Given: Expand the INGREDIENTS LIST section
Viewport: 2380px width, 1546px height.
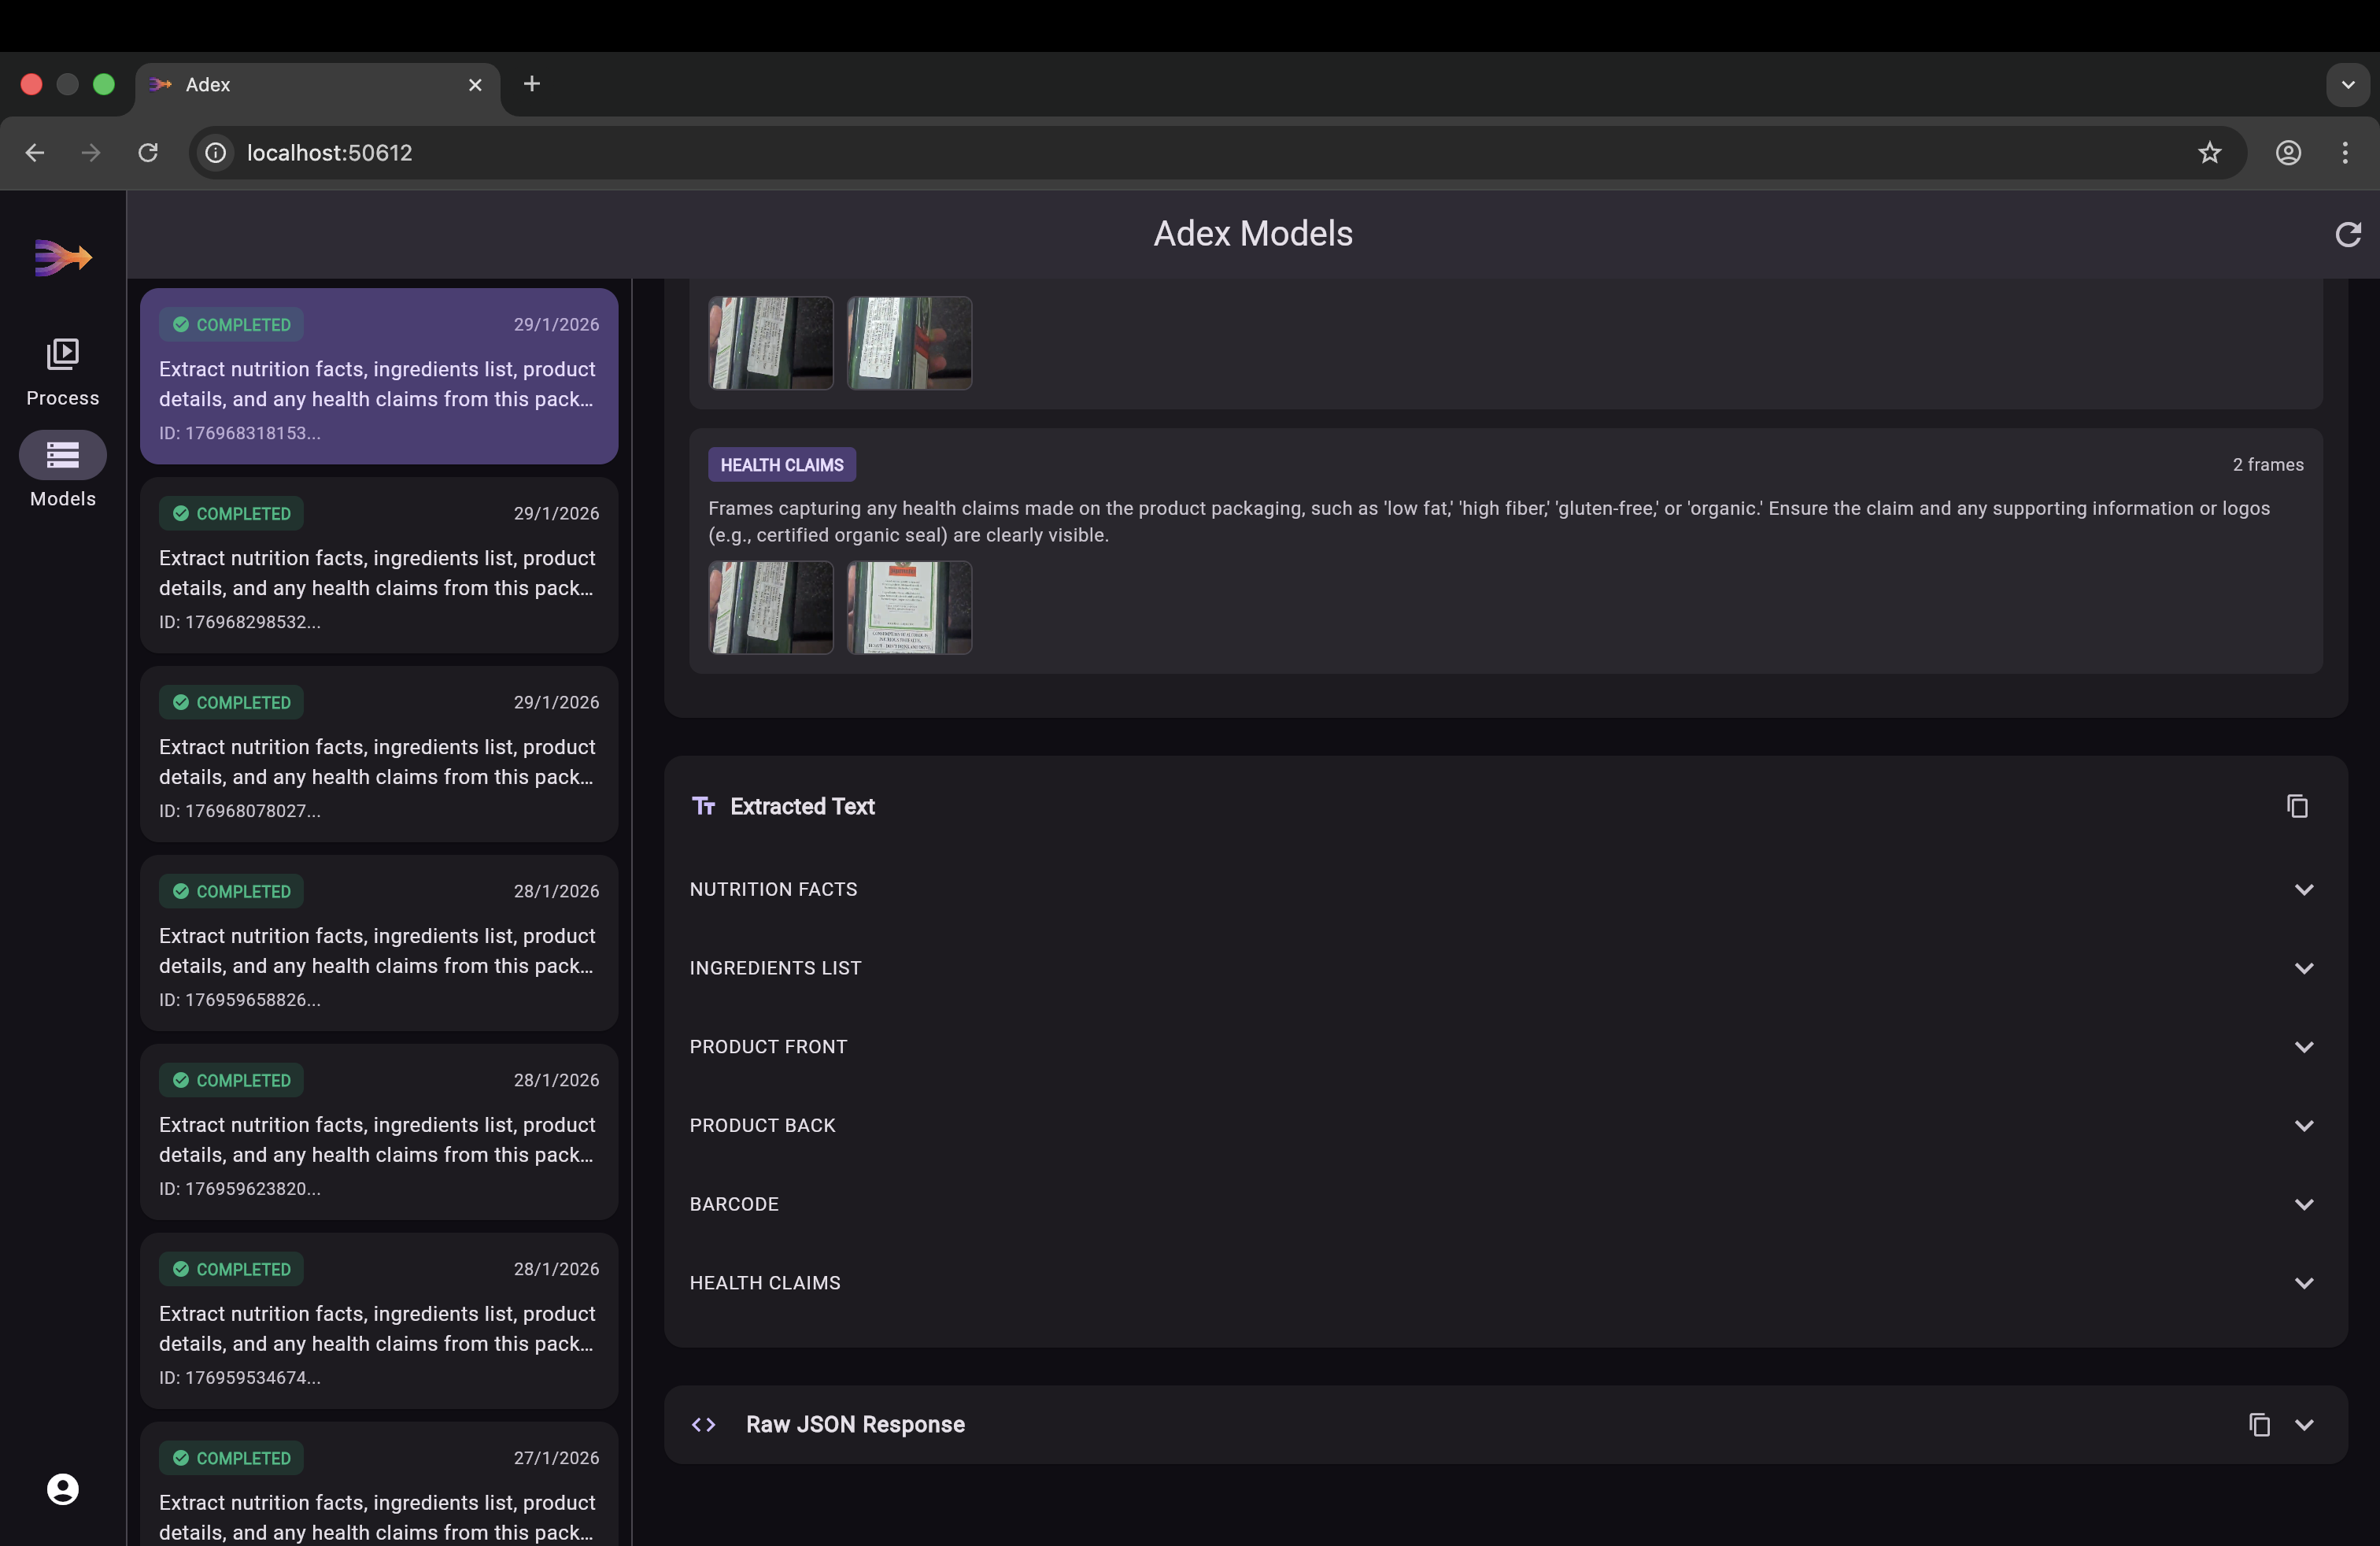Looking at the screenshot, I should click(2303, 968).
